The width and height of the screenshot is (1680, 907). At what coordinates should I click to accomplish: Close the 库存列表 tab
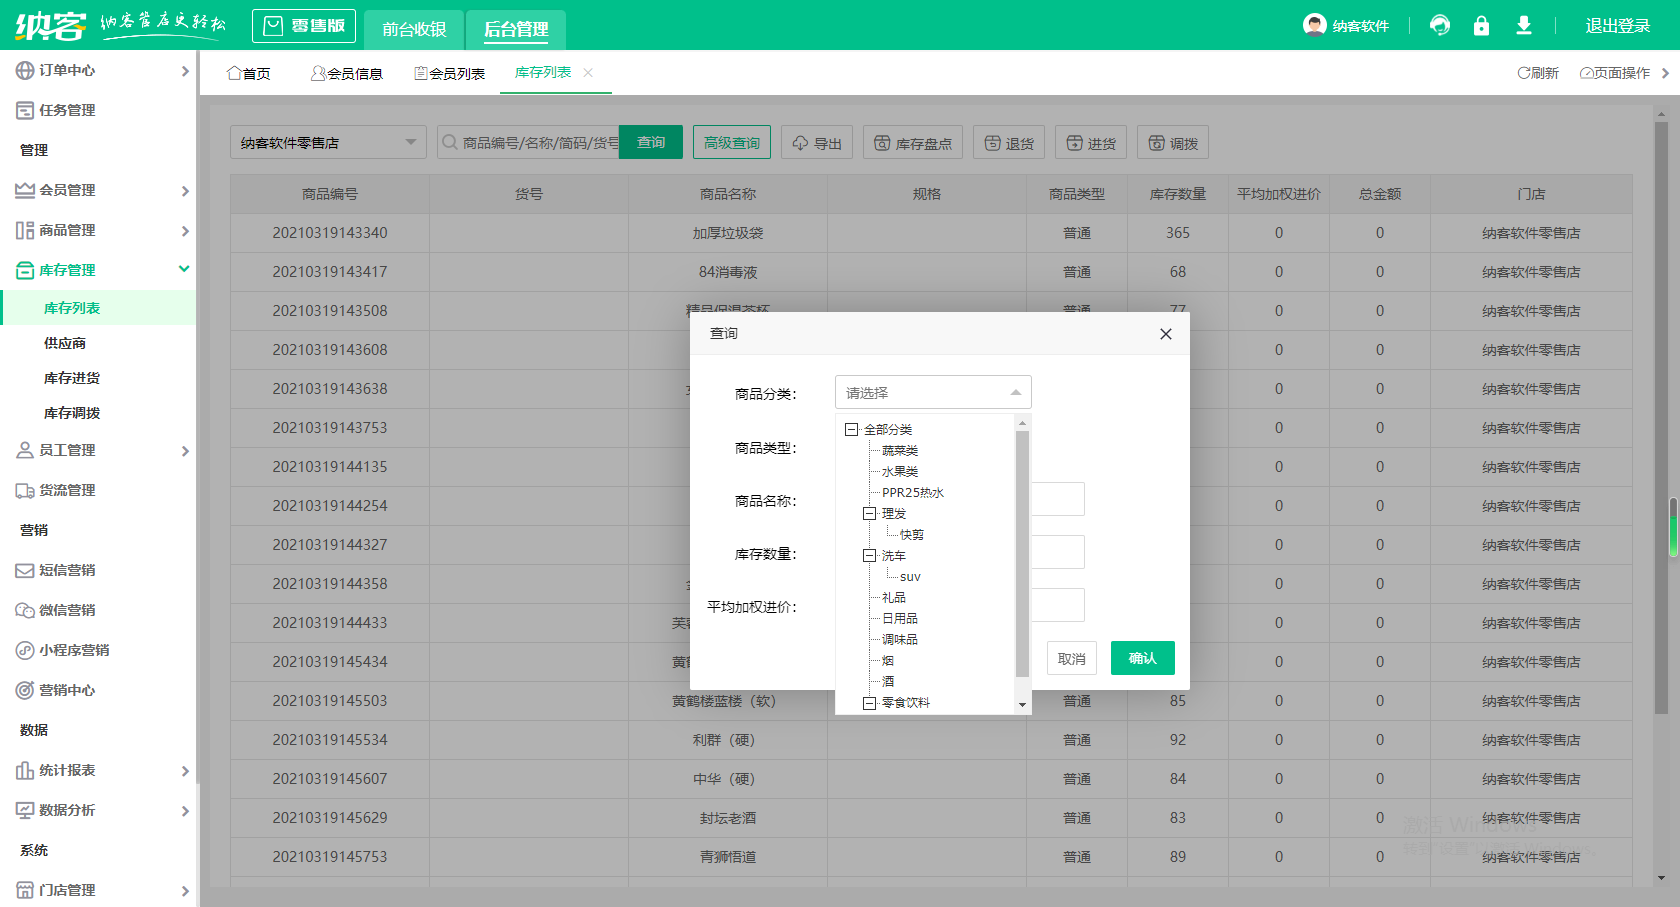pos(588,72)
